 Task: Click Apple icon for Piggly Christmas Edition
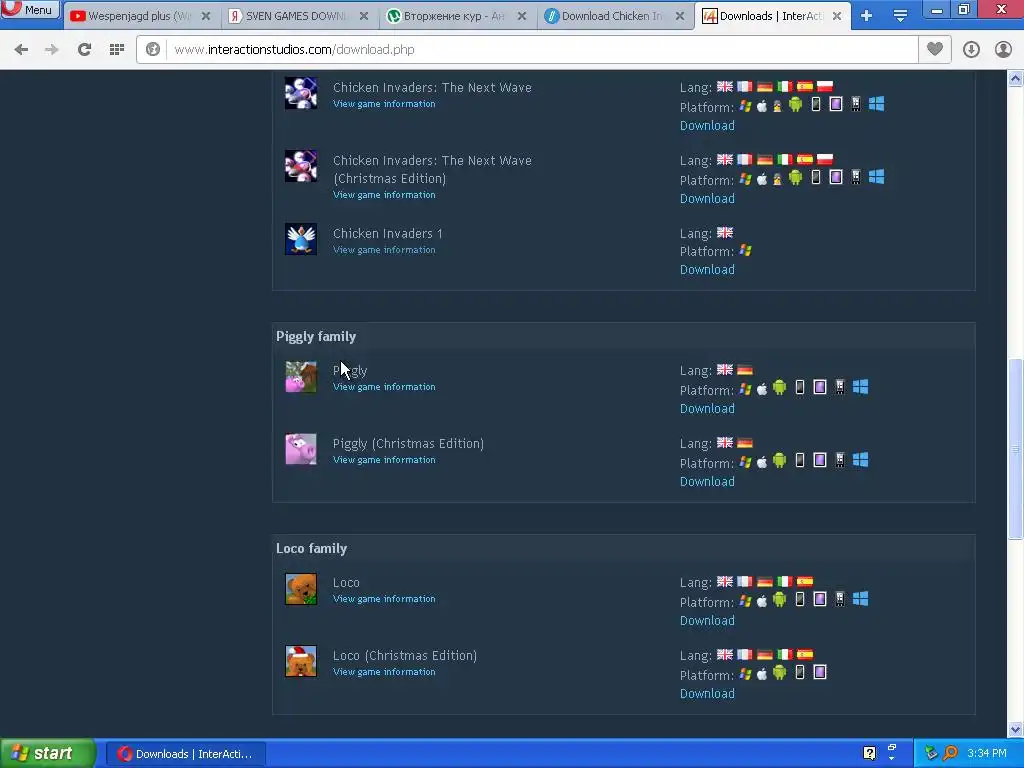click(762, 462)
